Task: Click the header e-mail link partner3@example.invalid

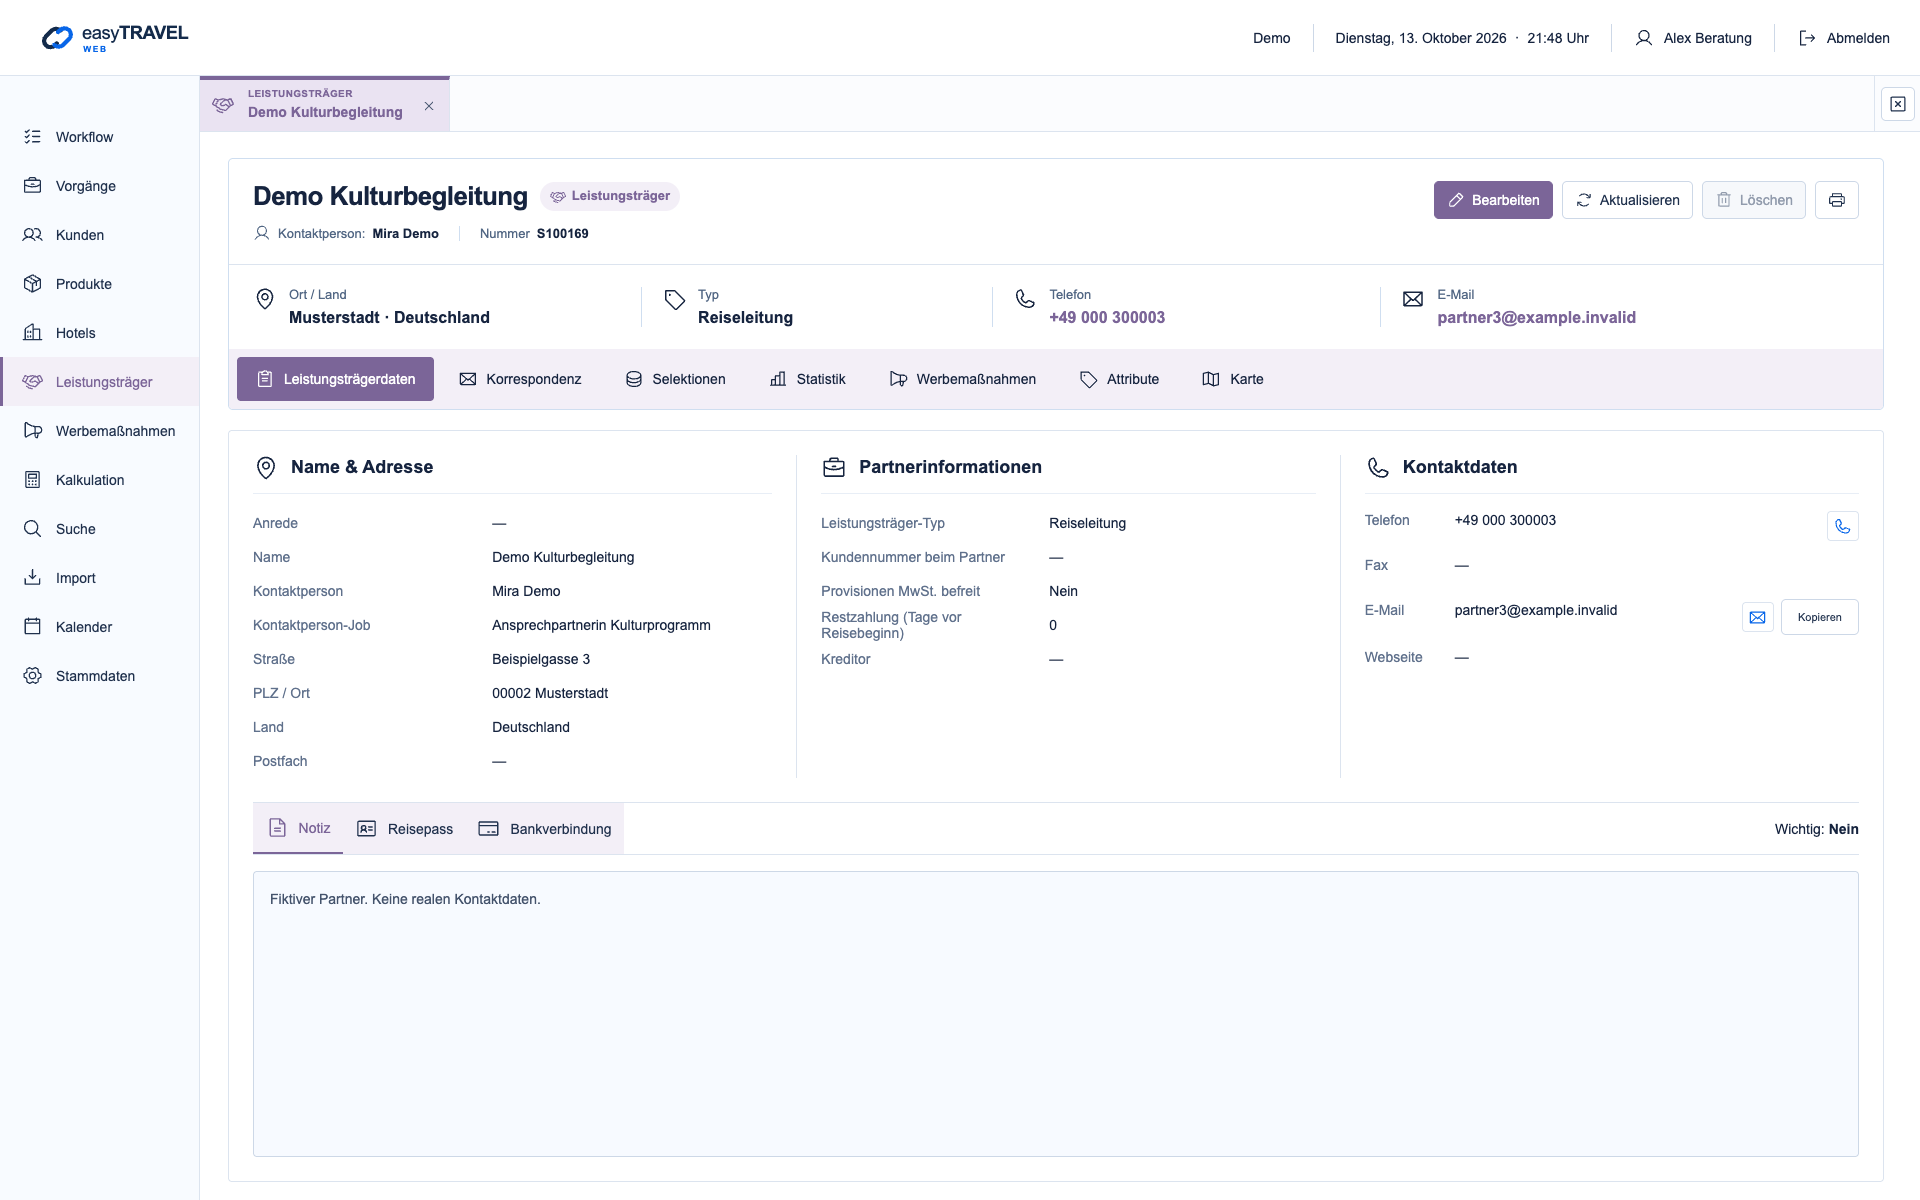Action: pos(1536,318)
